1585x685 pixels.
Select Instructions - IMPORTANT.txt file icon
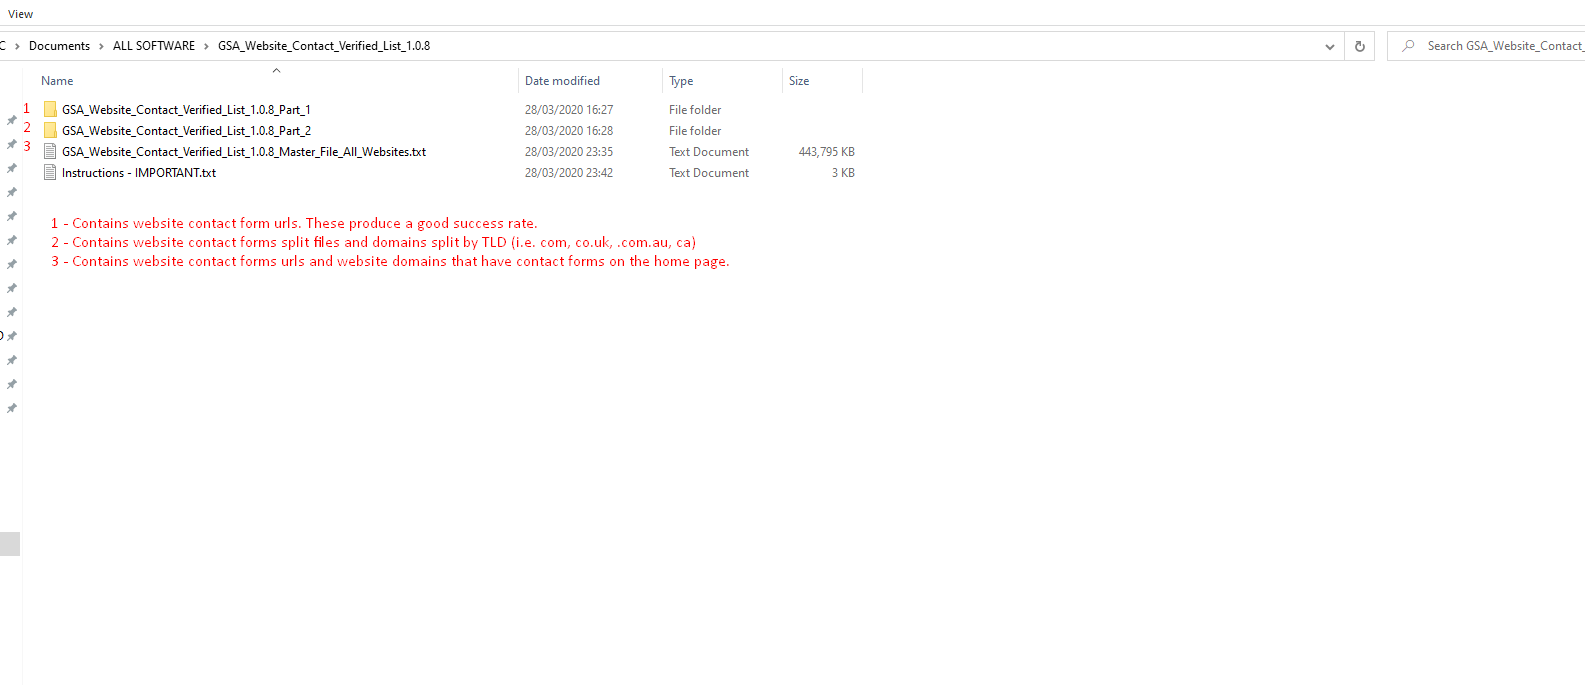click(x=50, y=173)
